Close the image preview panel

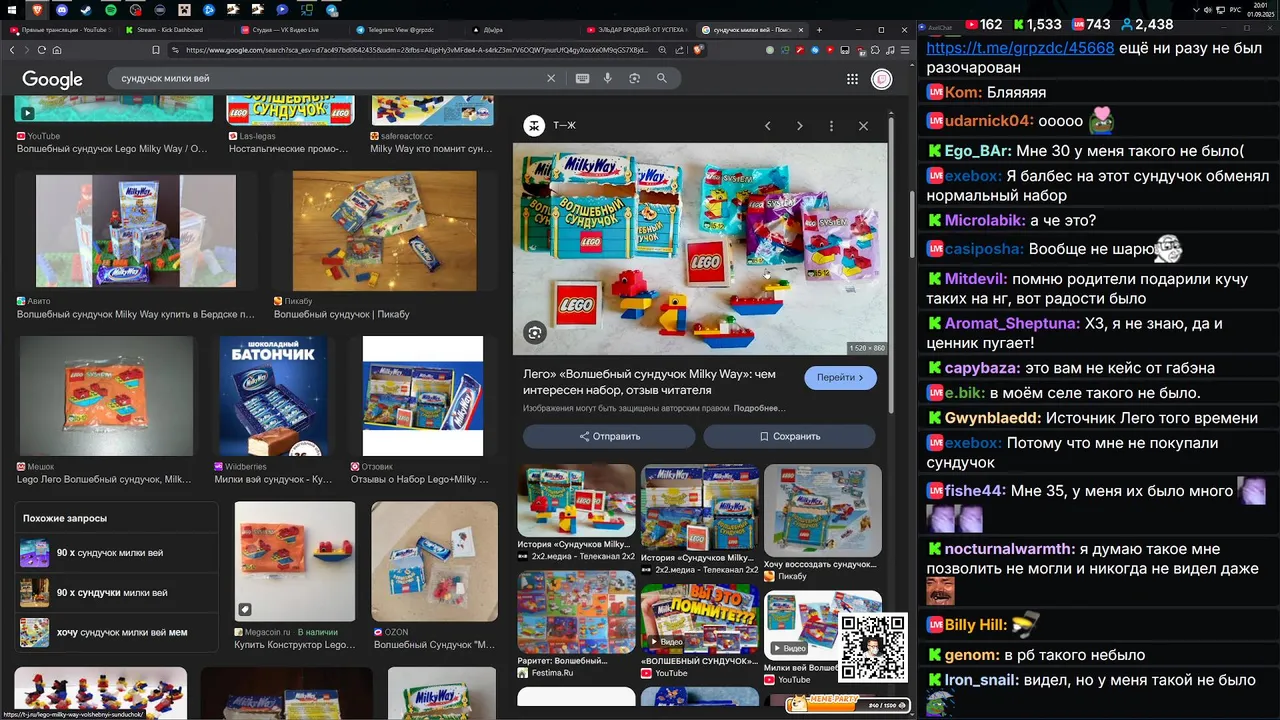coord(863,126)
